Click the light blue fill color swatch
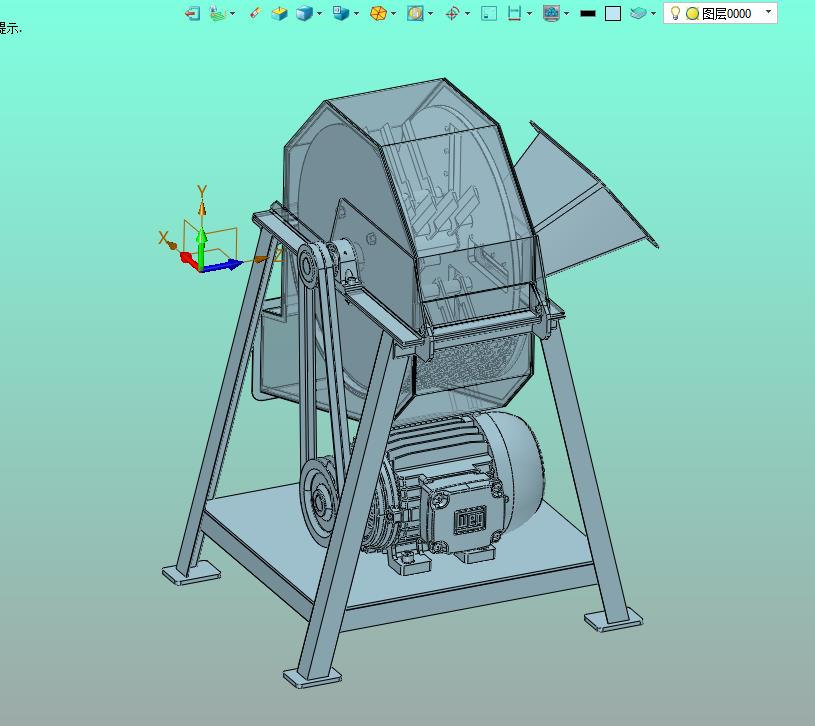The height and width of the screenshot is (726, 815). 613,14
